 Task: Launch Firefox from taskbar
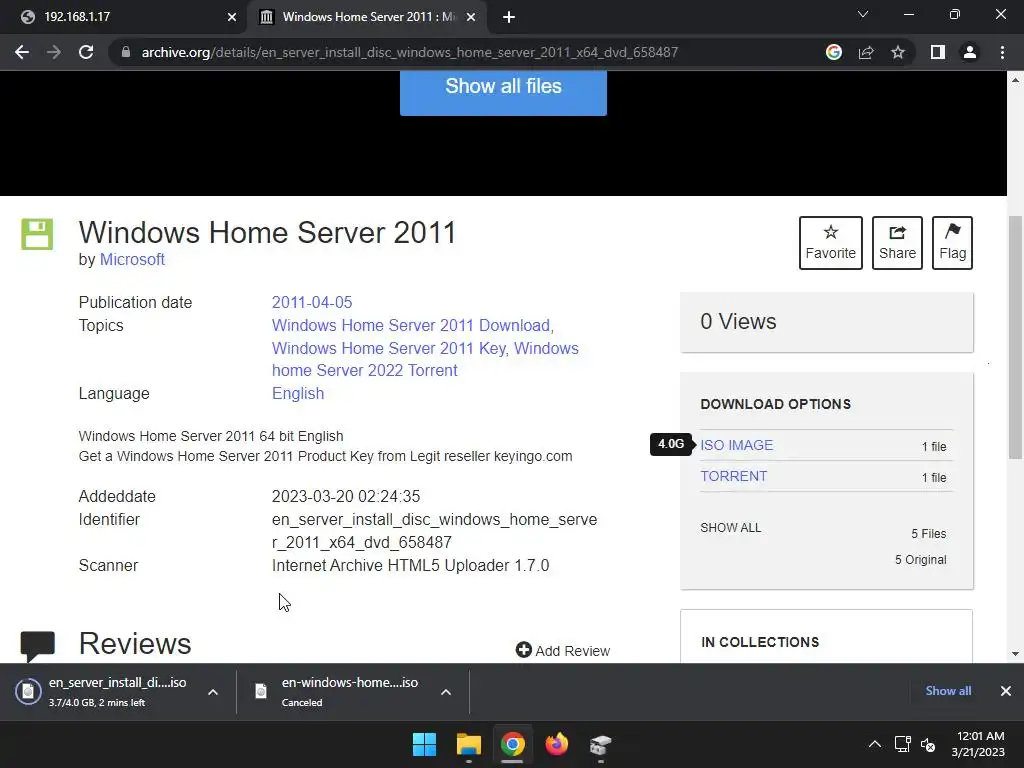556,744
